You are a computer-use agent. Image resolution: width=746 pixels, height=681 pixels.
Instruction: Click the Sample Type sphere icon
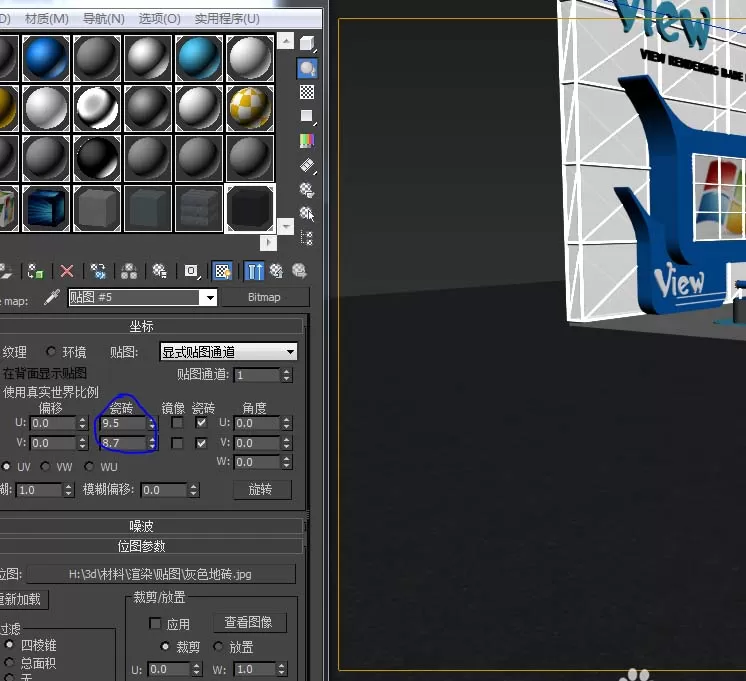pos(307,44)
